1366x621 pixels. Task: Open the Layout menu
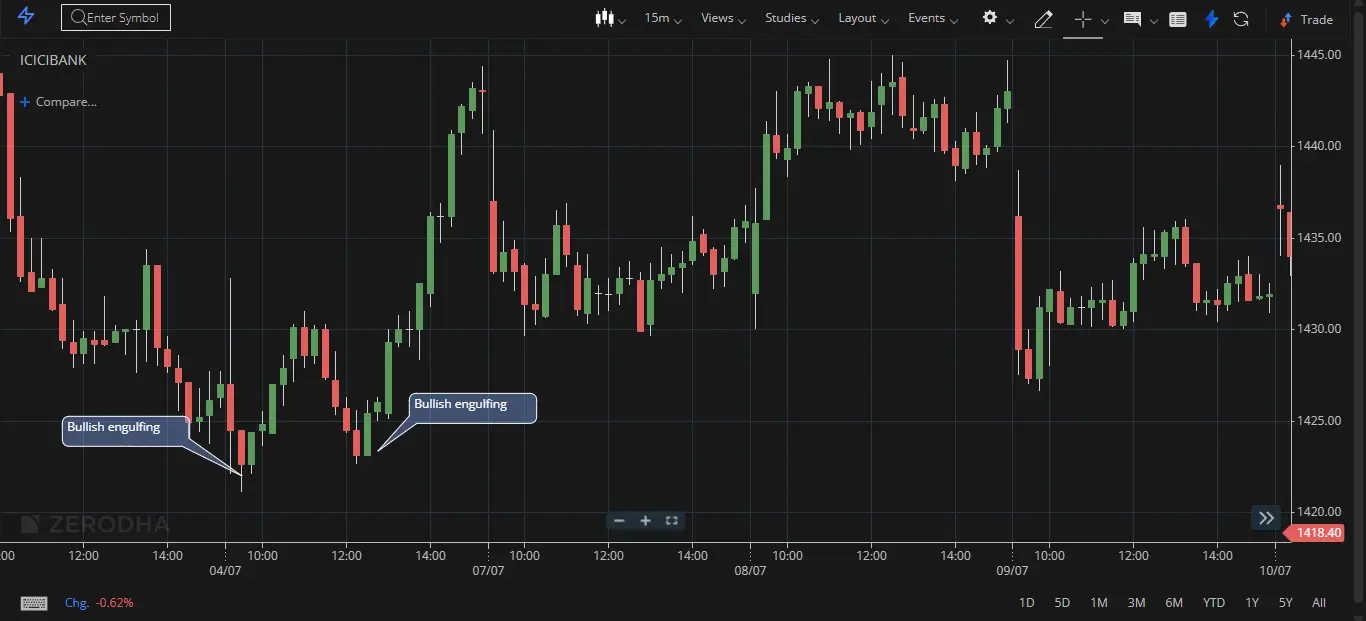864,18
